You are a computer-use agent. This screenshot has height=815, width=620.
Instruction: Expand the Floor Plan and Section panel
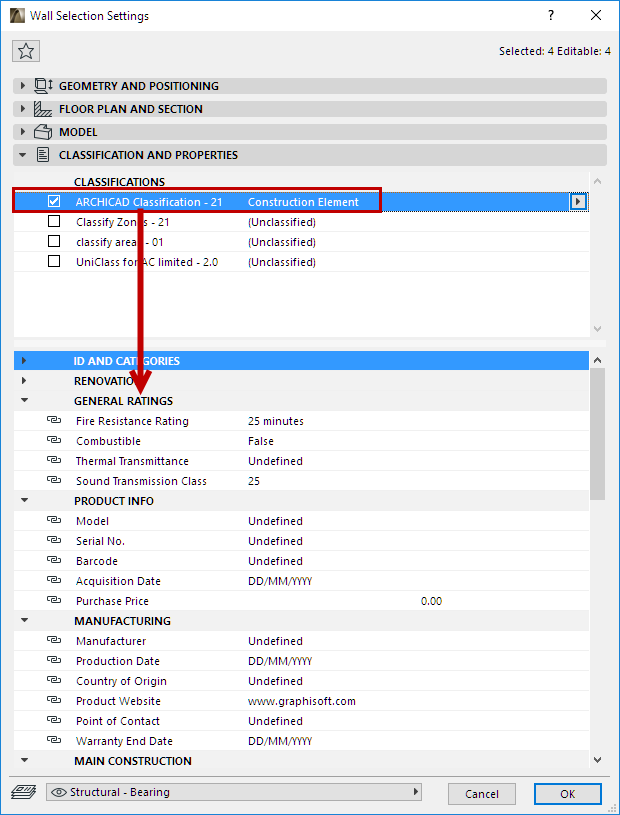[22, 109]
